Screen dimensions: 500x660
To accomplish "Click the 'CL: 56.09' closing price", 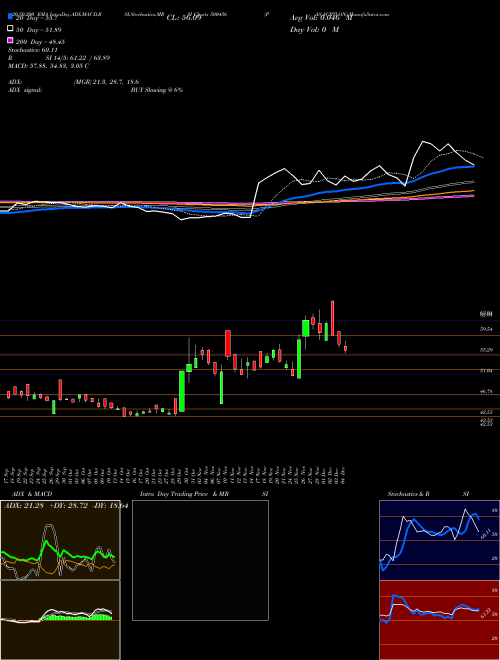I will (x=184, y=18).
